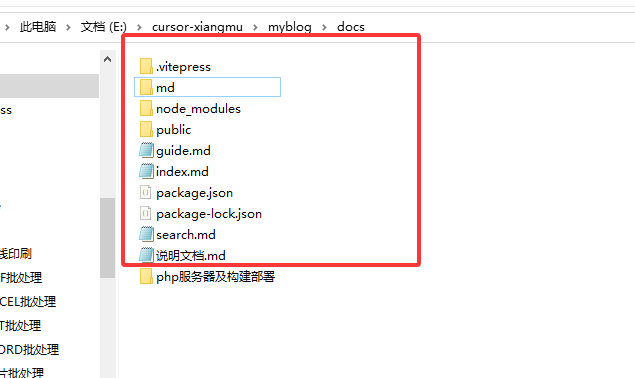Screen dimensions: 635x378
Task: Click the php服务器及构建部署 folder icon
Action: [146, 277]
